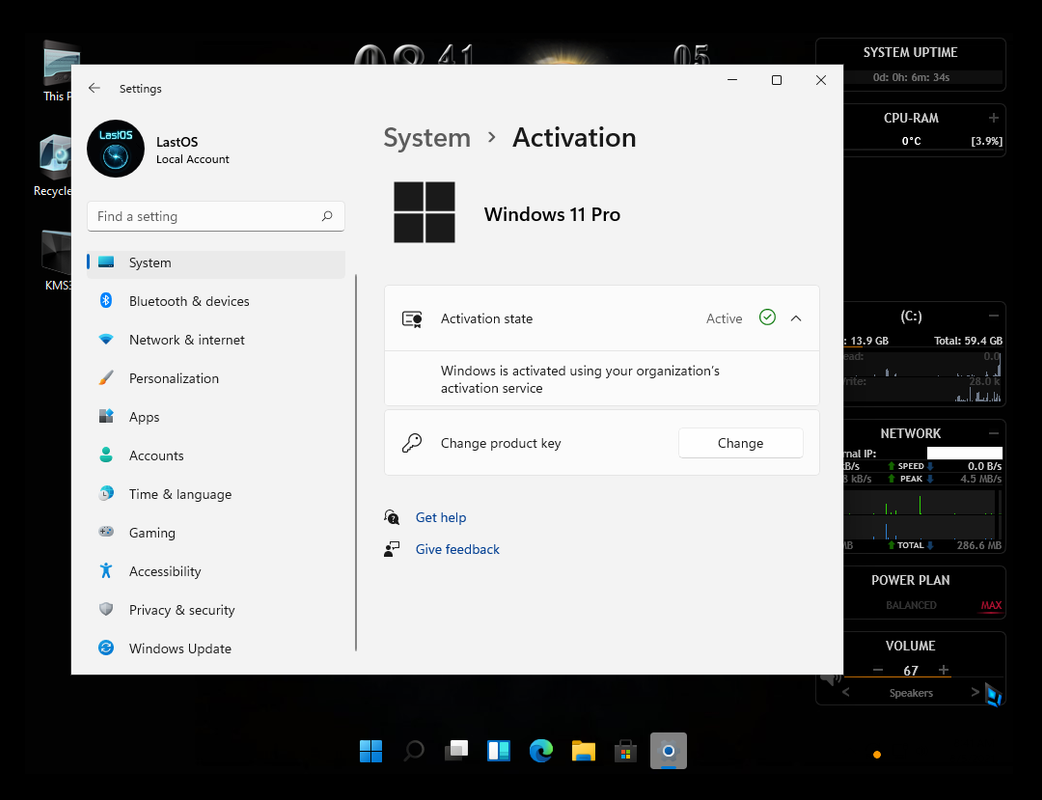Collapse the Activation state section
The image size is (1042, 800).
click(796, 318)
